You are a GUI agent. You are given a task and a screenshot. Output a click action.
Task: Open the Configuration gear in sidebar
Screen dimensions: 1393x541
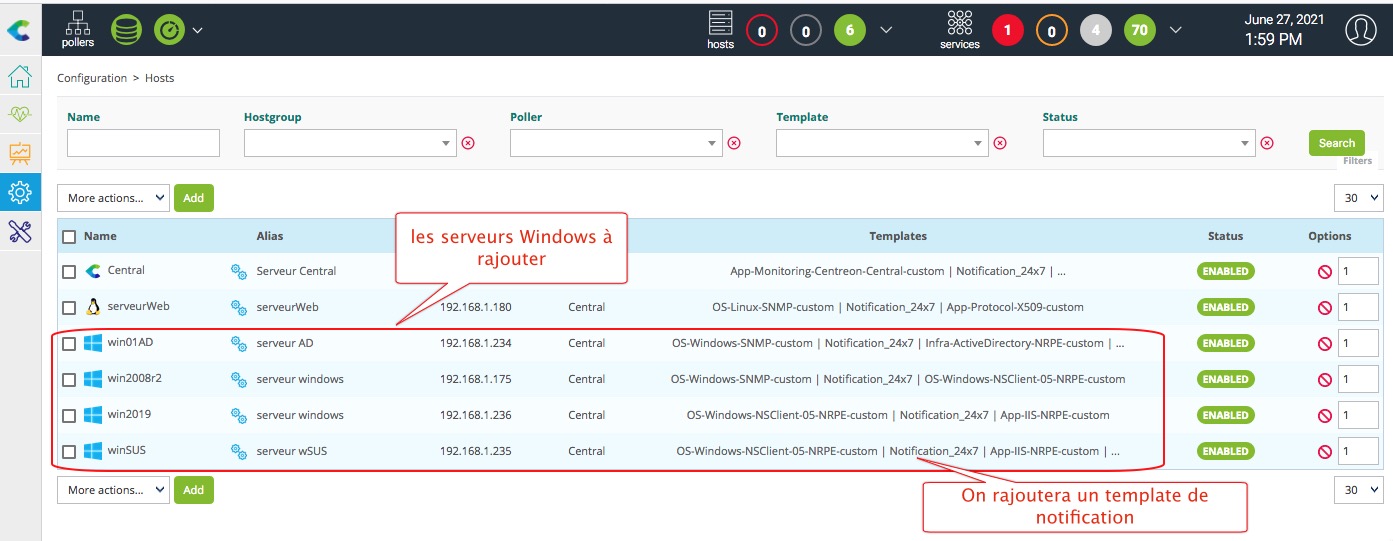tap(20, 191)
